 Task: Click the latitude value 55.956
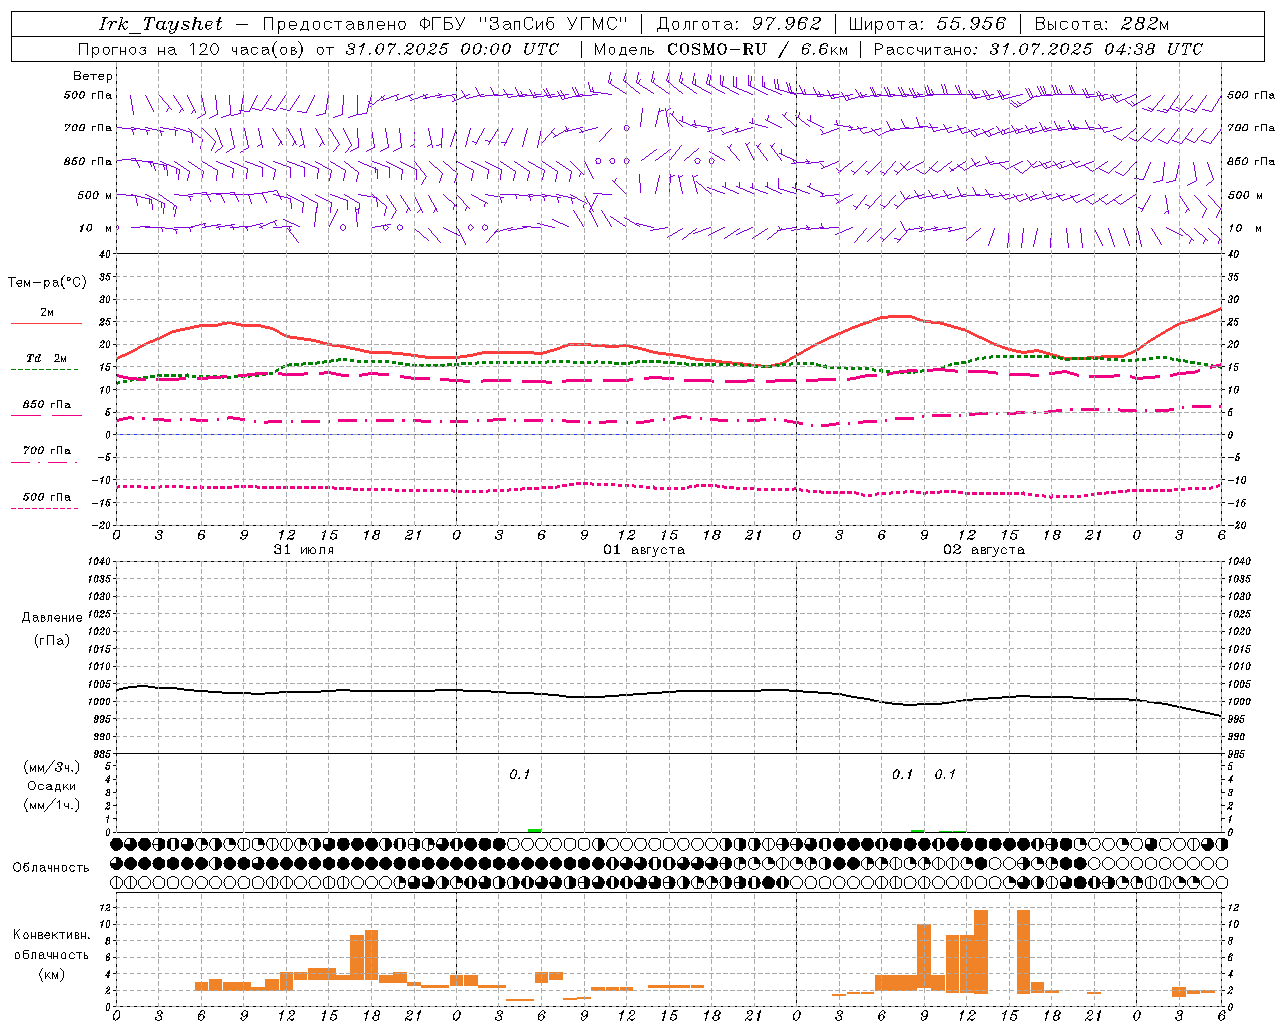pos(971,24)
